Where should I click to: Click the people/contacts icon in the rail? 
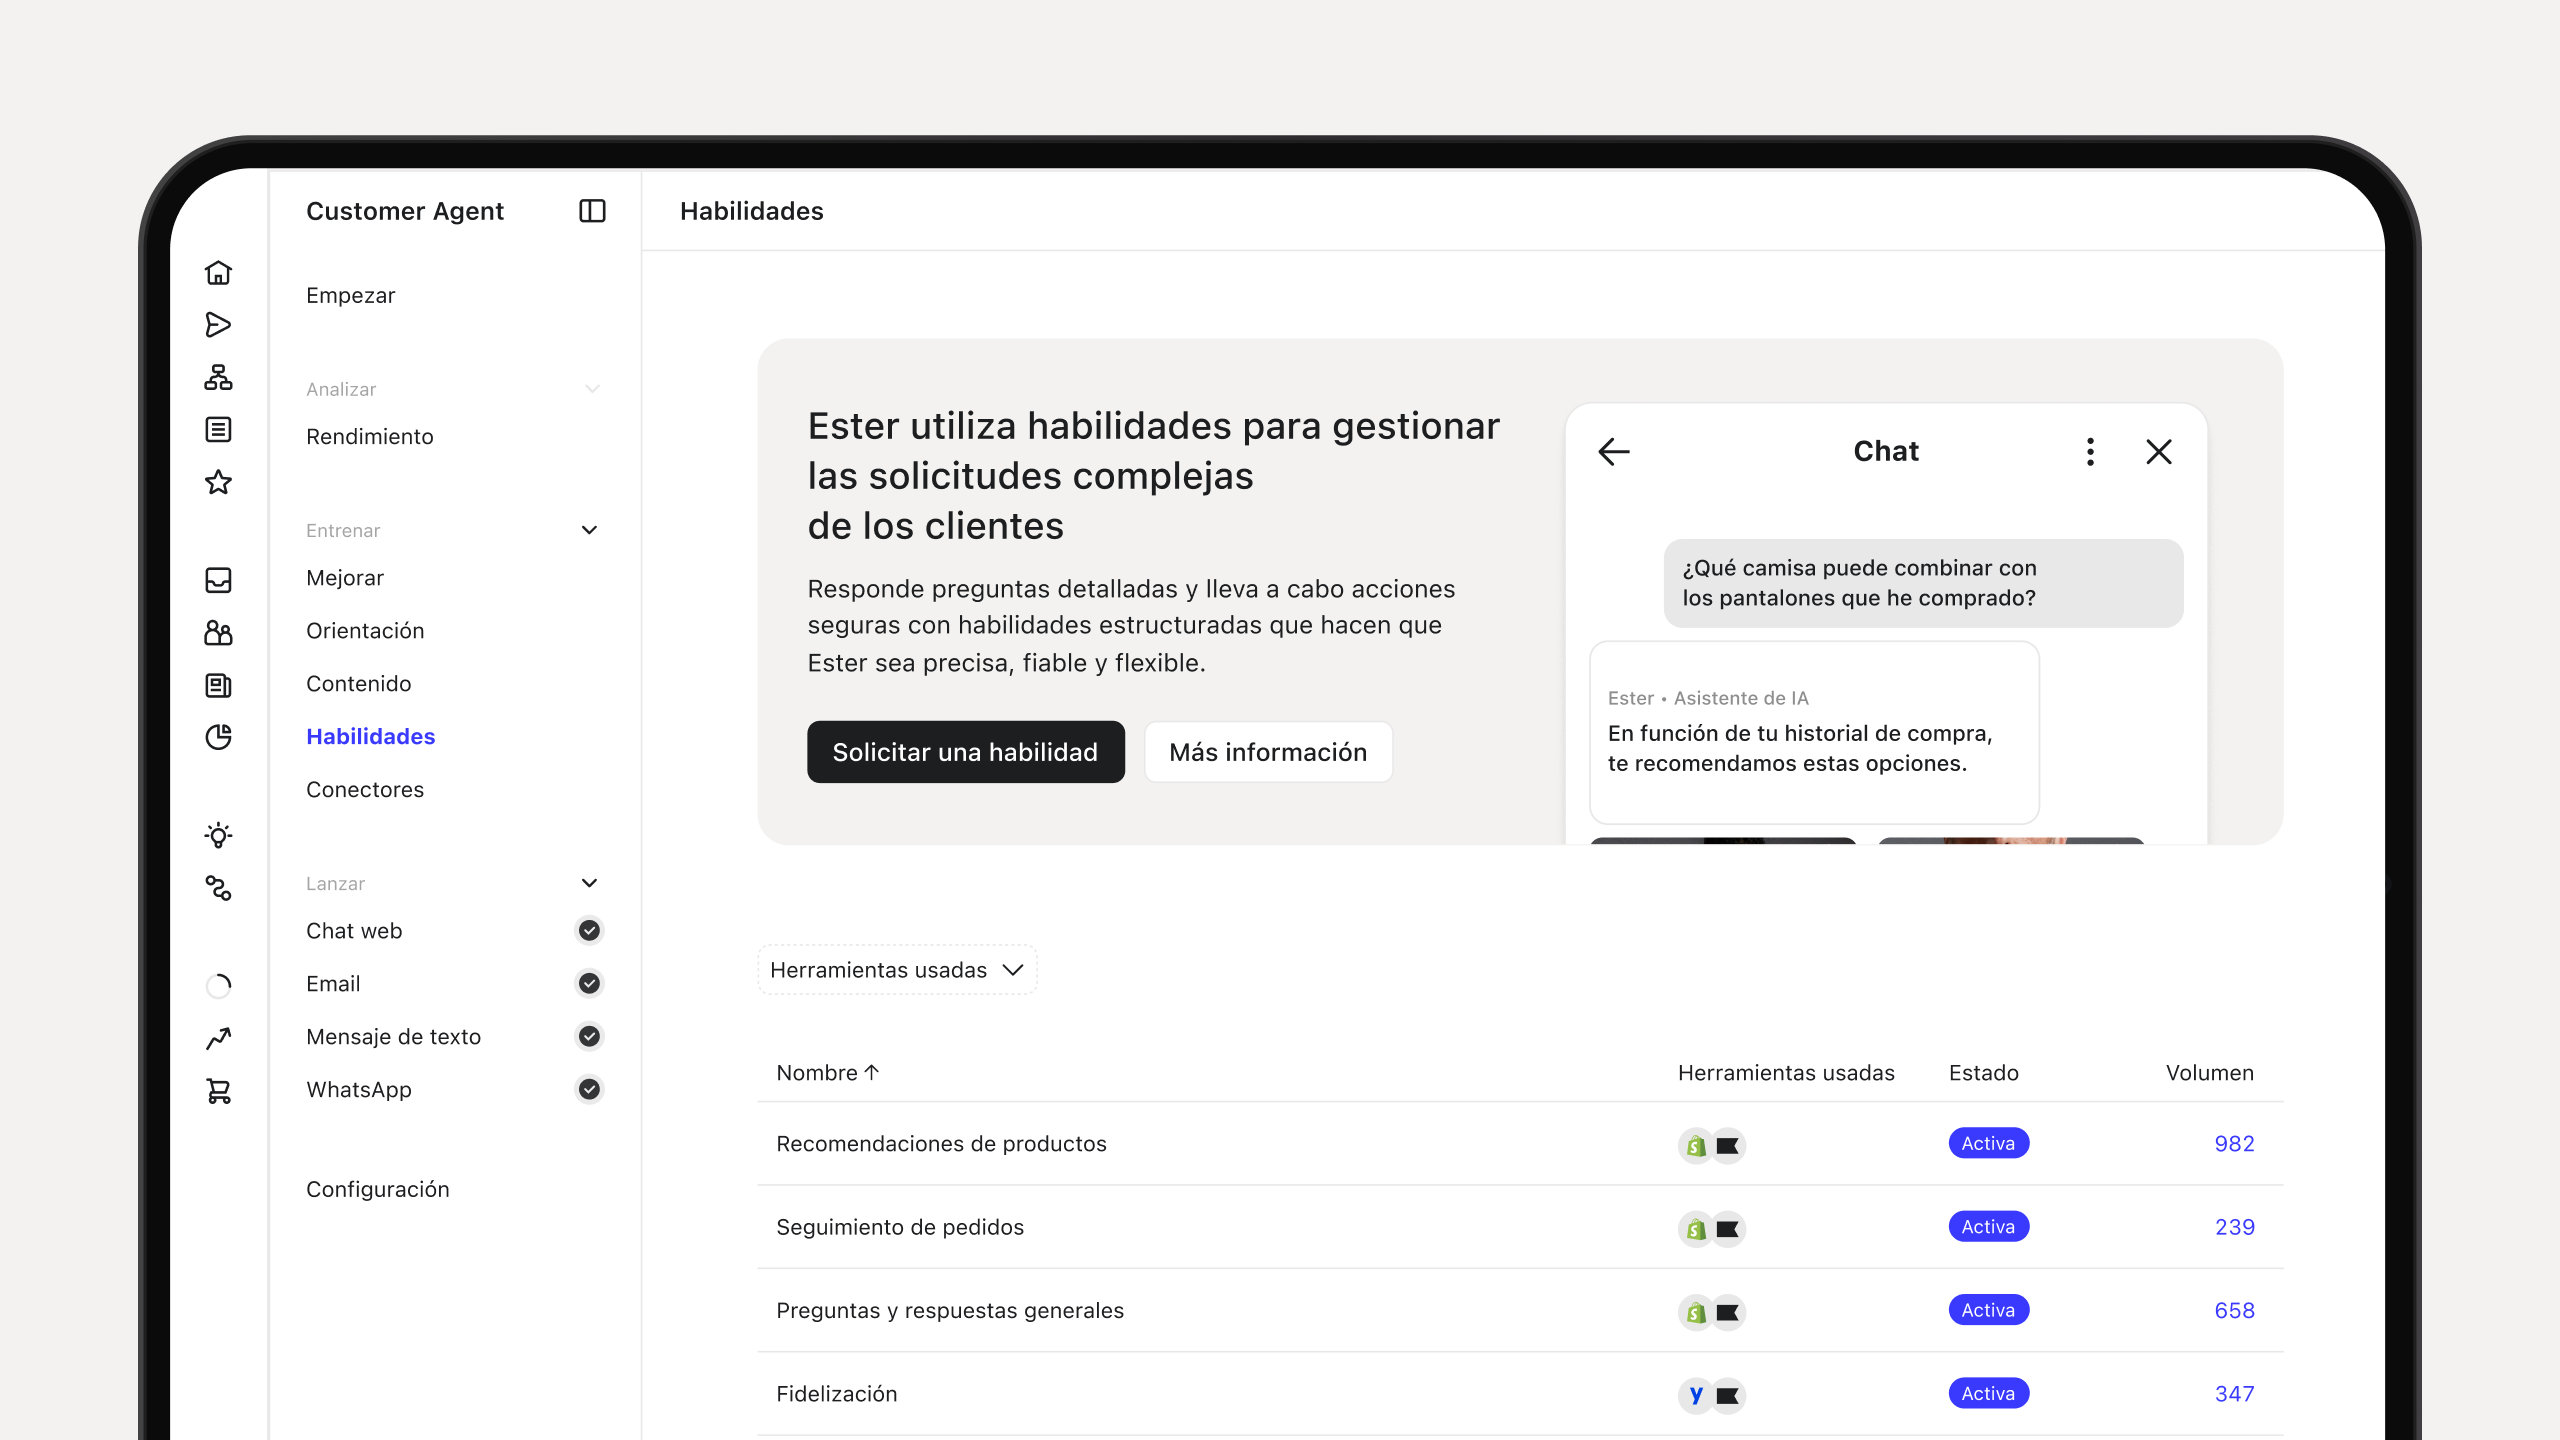click(x=218, y=633)
